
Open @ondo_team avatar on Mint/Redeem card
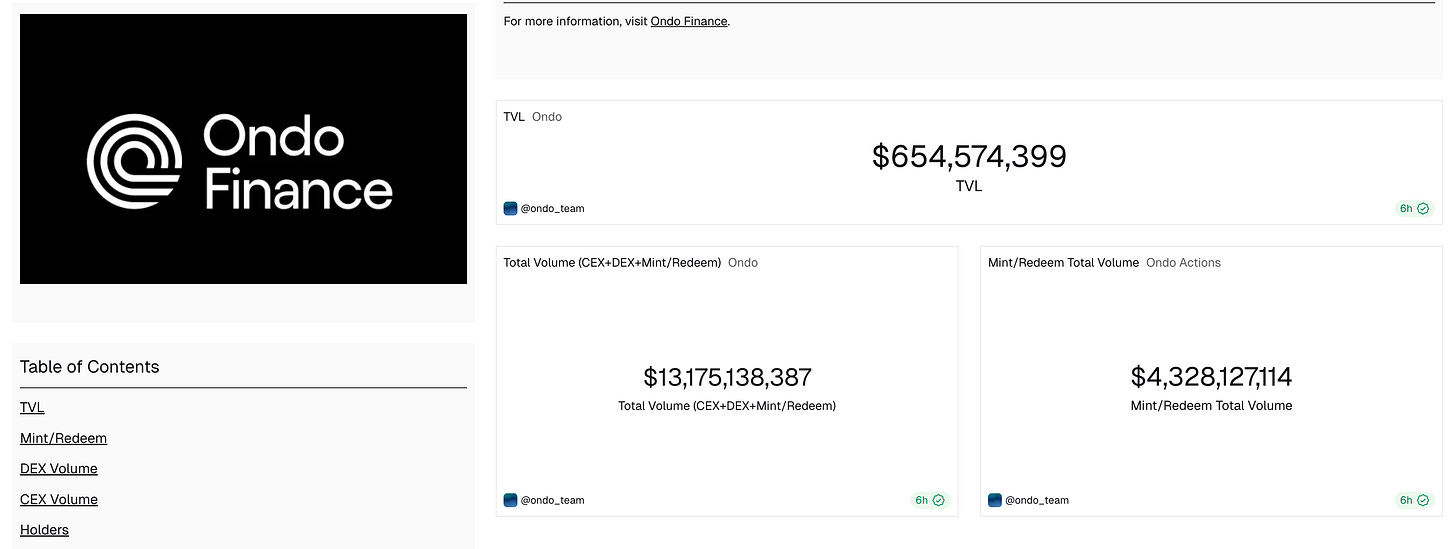pyautogui.click(x=995, y=500)
